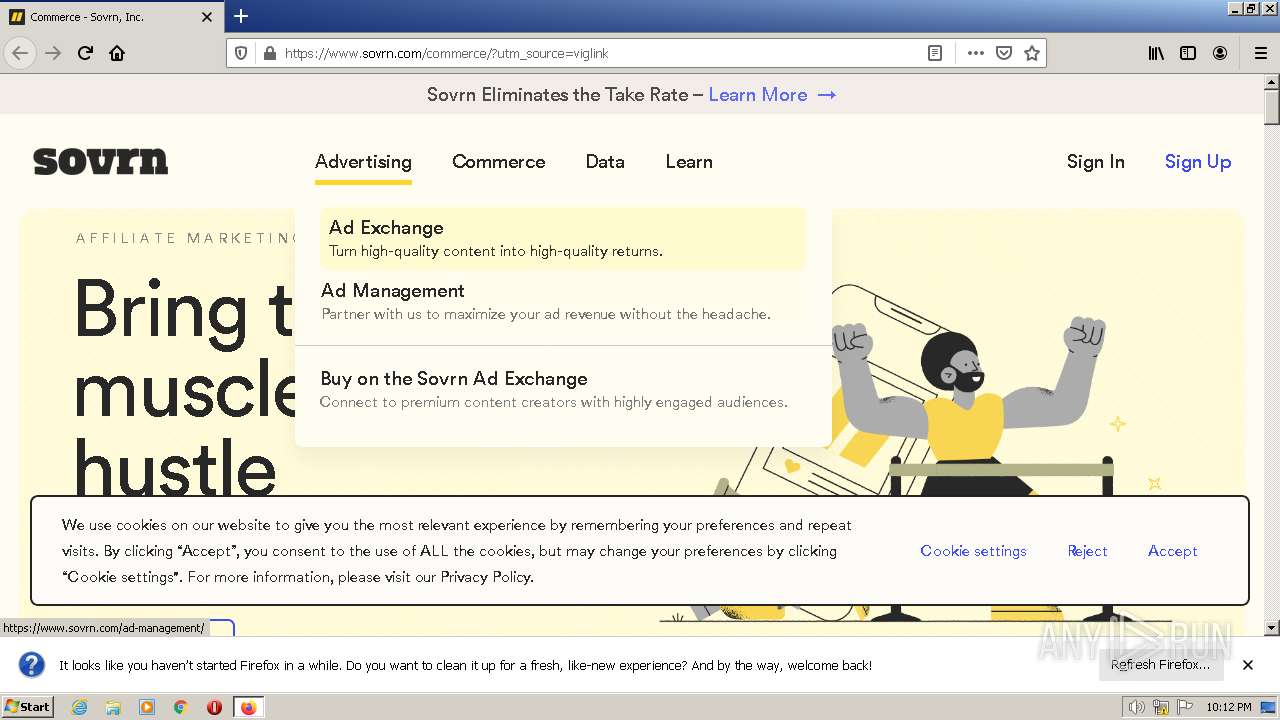Image resolution: width=1280 pixels, height=720 pixels.
Task: Show sidebars icon
Action: [1188, 53]
